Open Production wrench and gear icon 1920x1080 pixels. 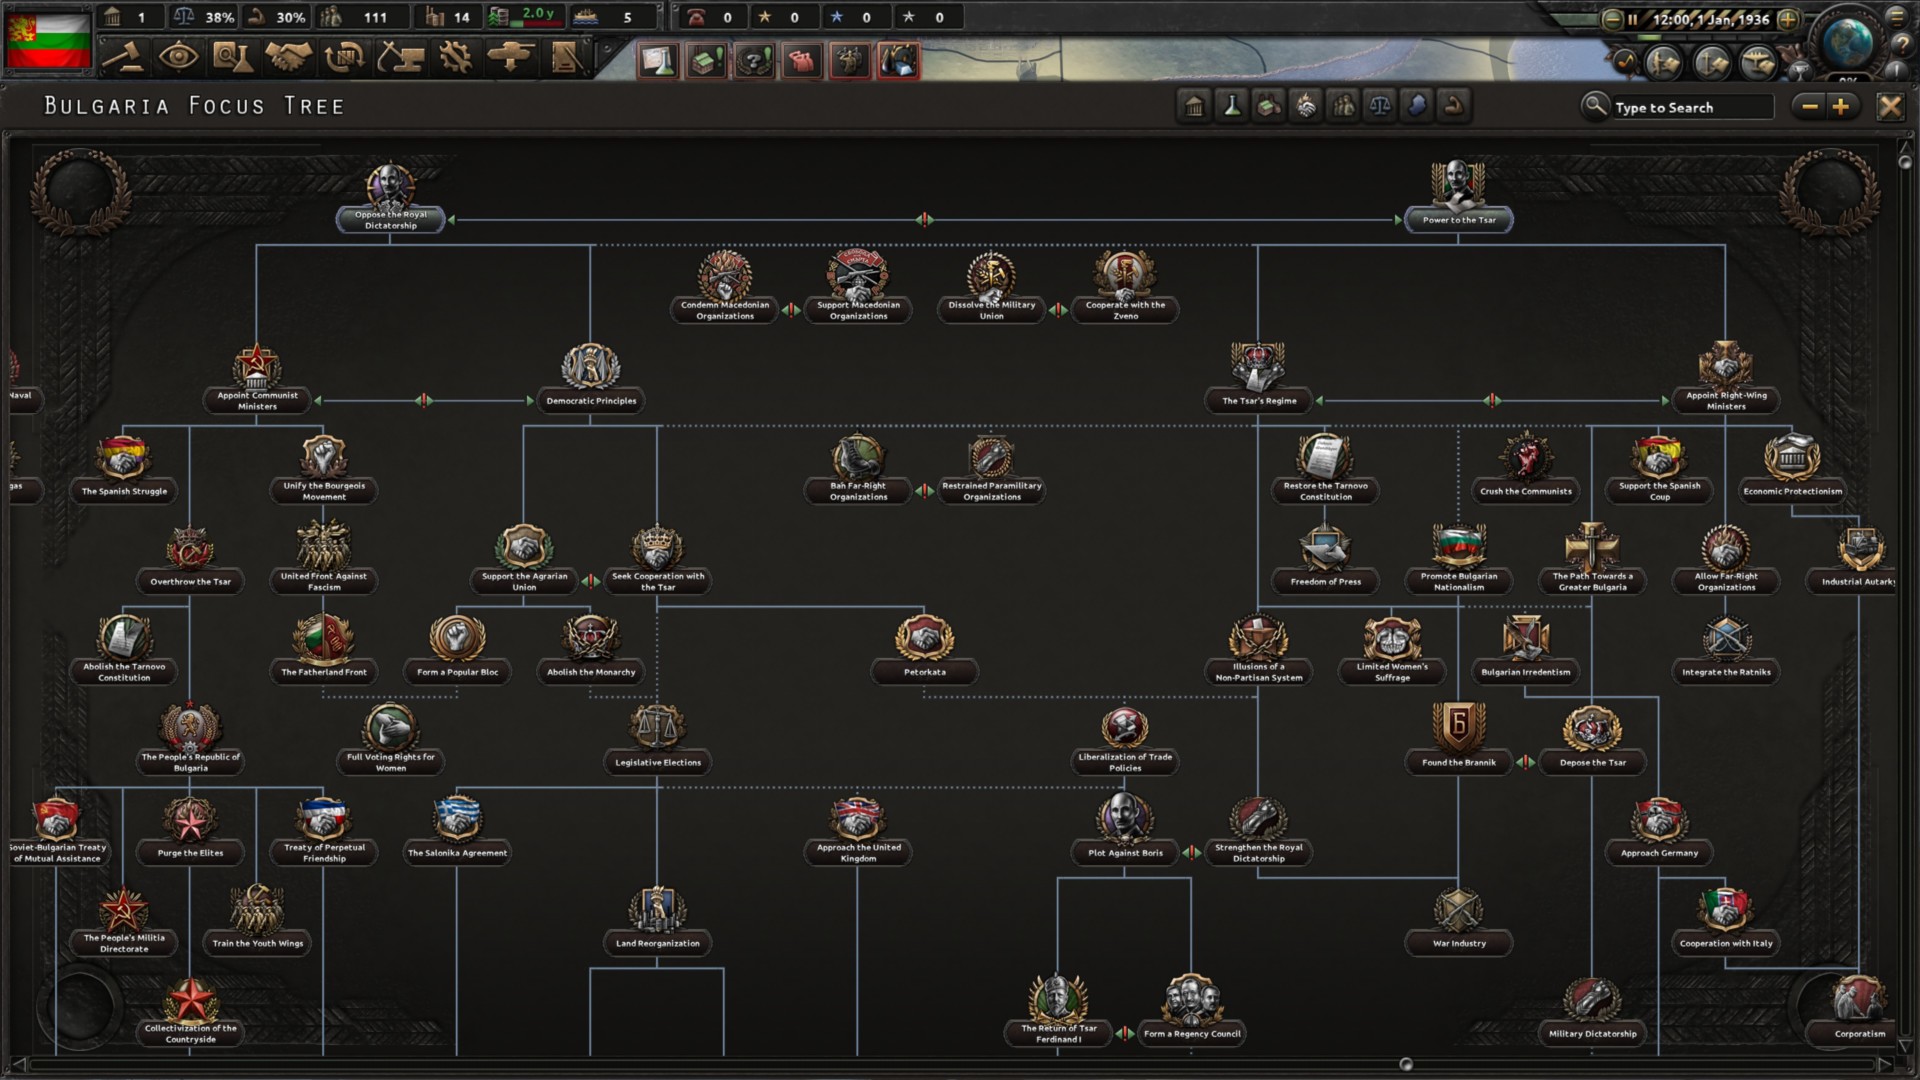point(456,58)
